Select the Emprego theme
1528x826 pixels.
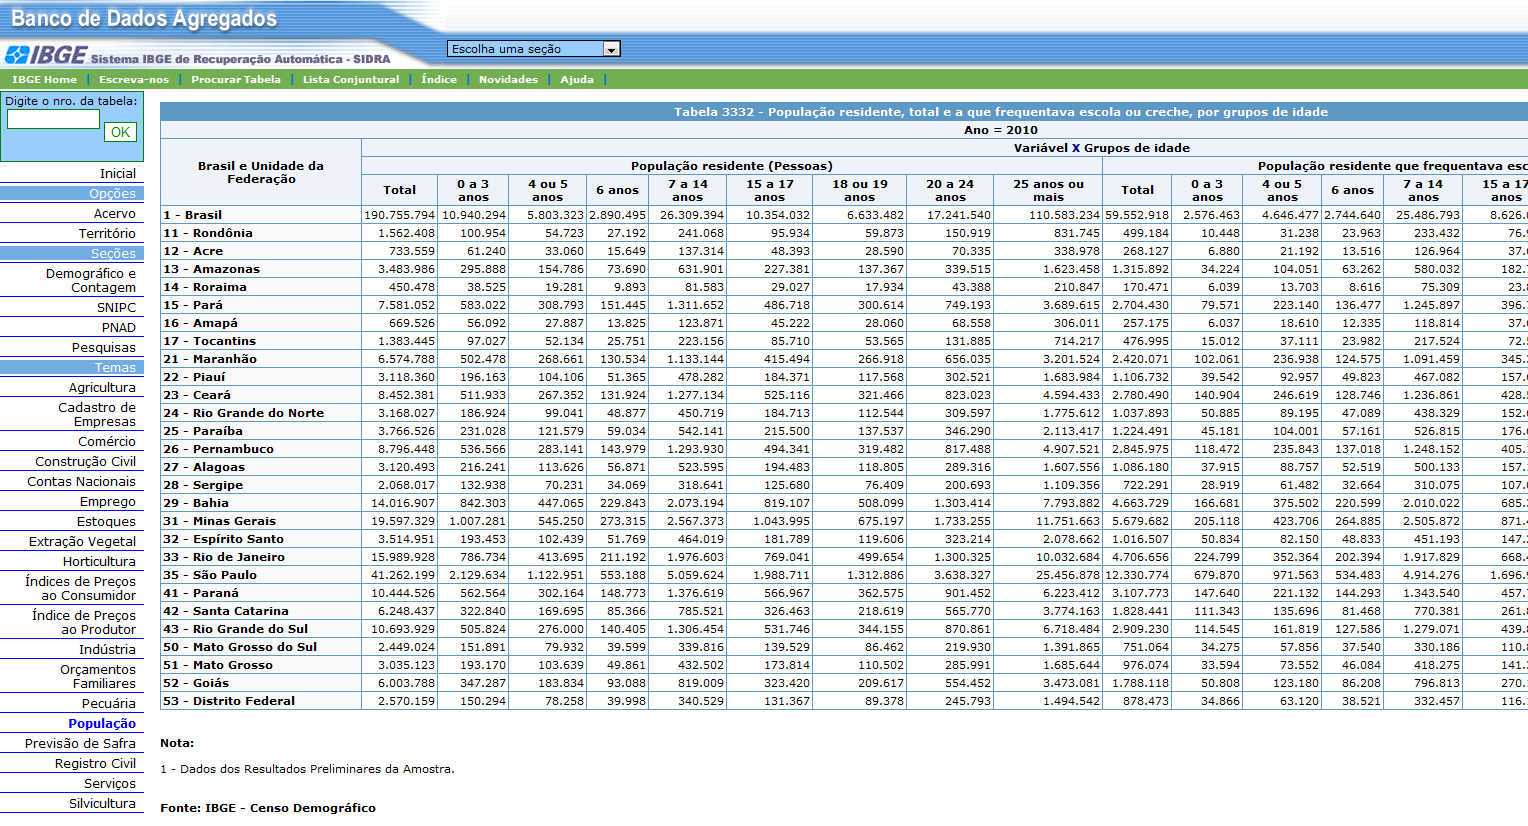pos(108,501)
